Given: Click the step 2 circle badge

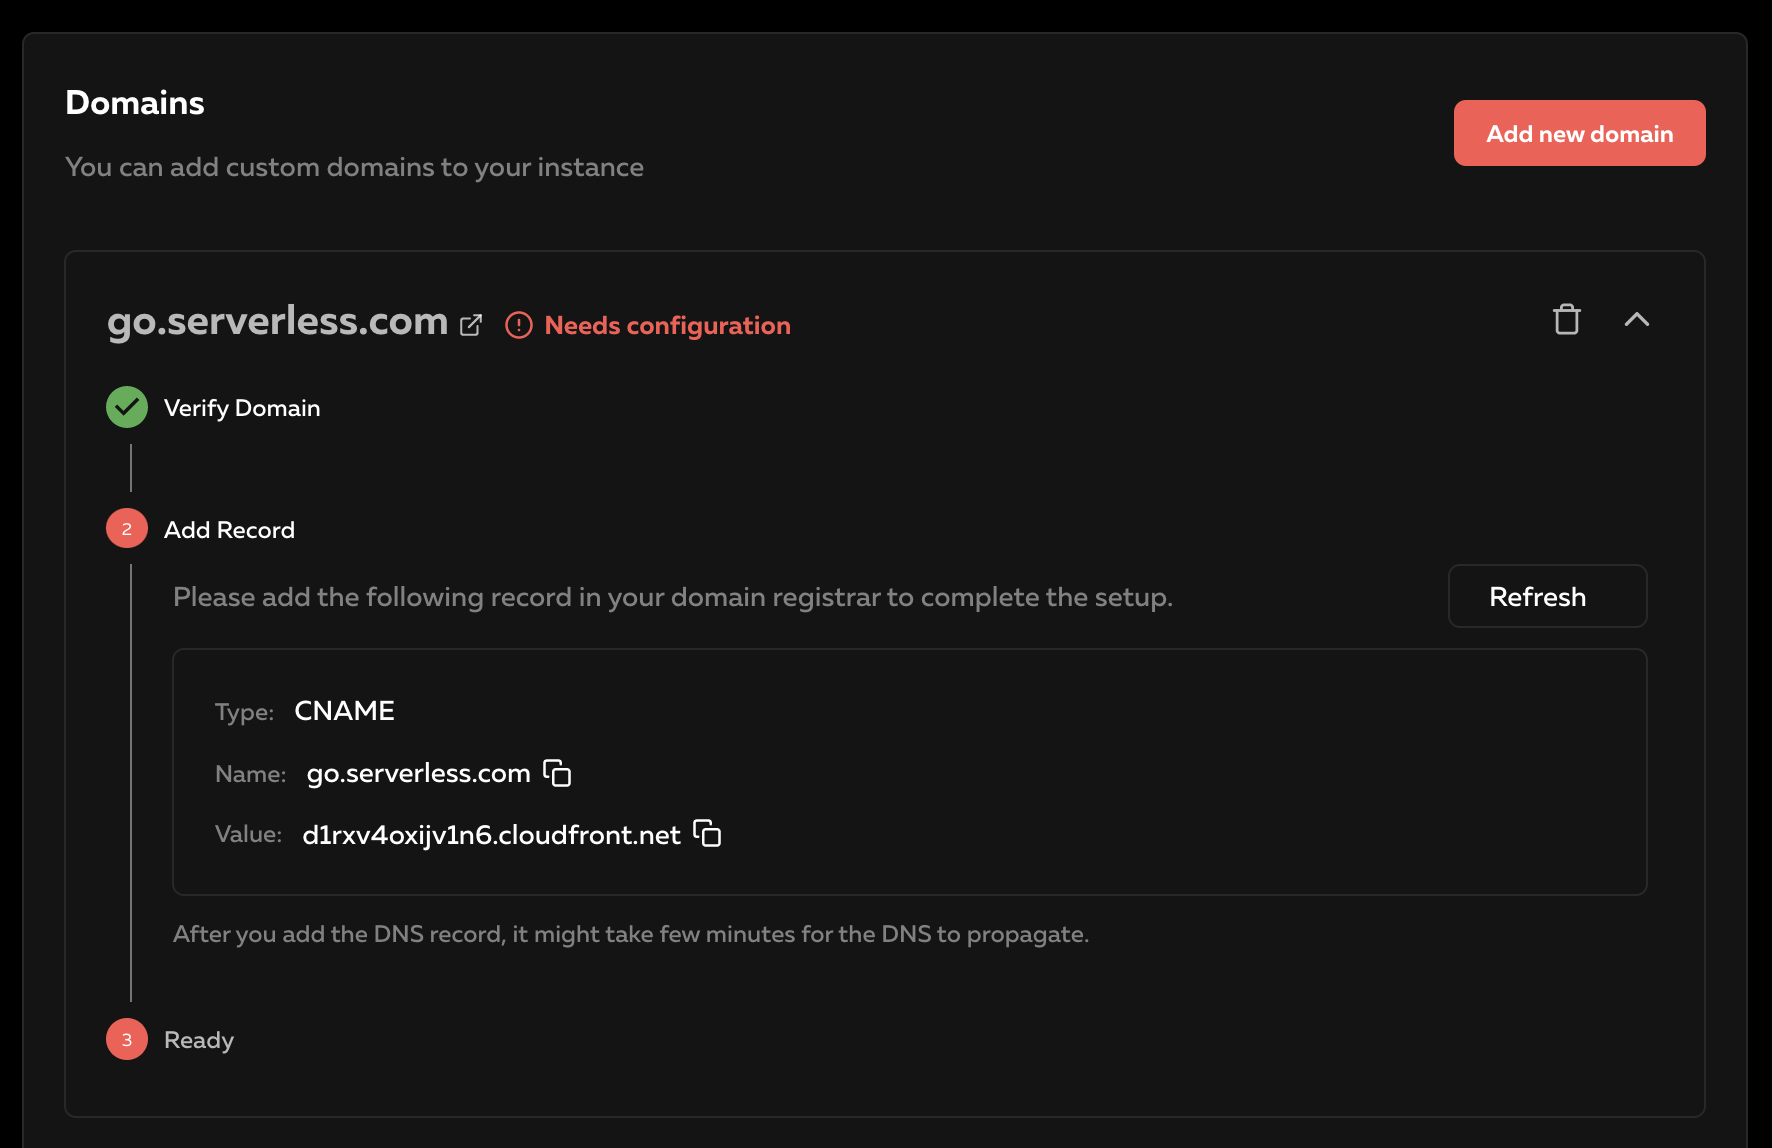Looking at the screenshot, I should pos(127,529).
